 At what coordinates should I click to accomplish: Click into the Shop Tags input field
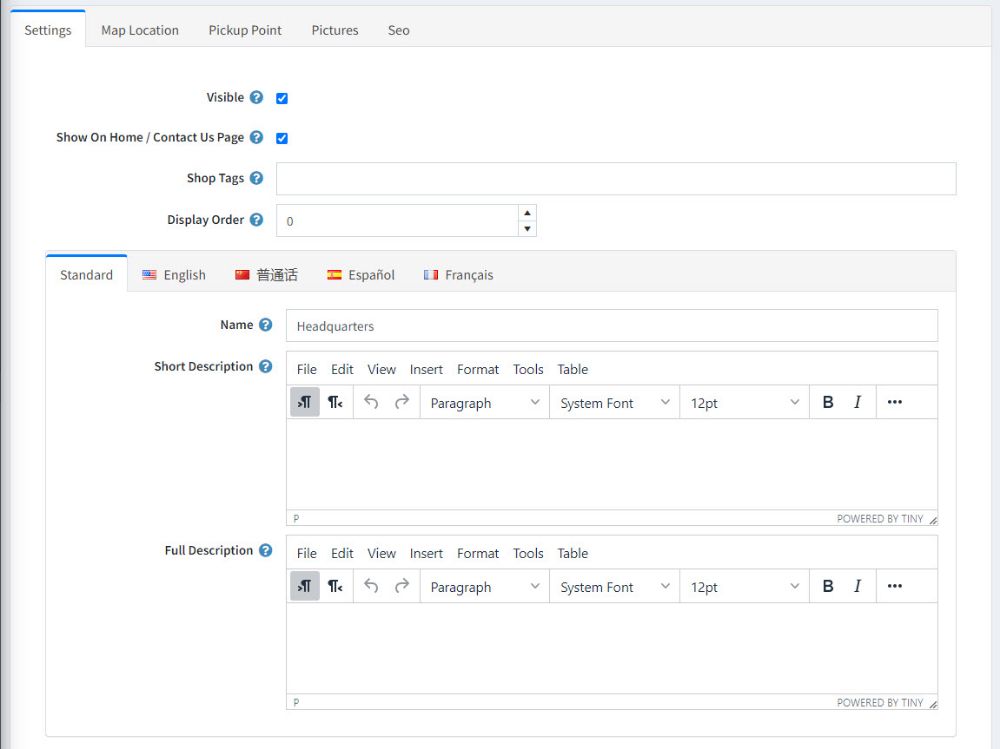pos(616,179)
